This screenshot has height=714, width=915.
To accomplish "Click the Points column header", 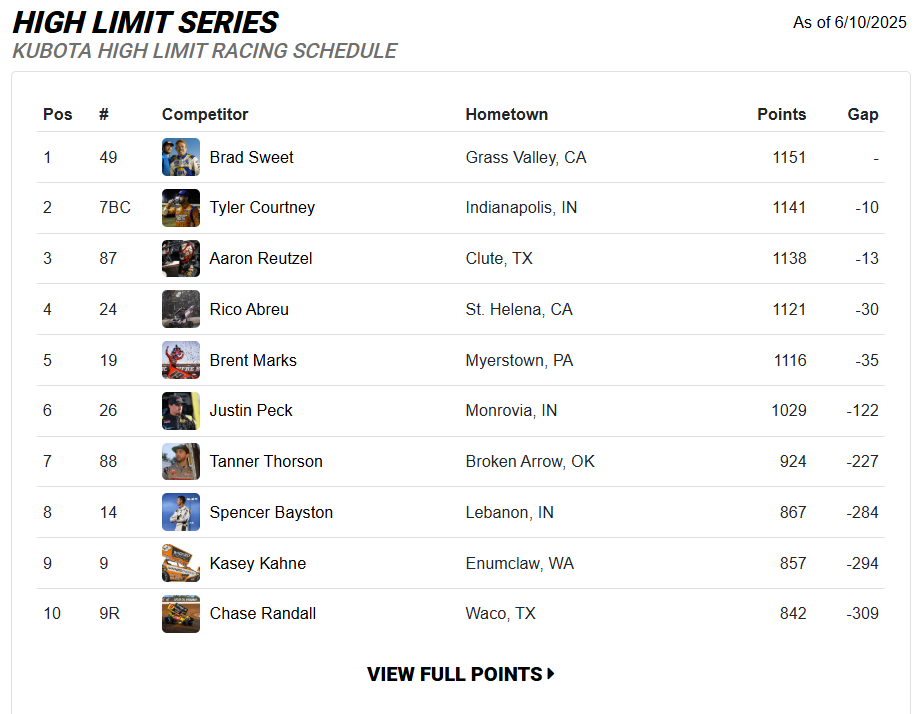I will point(781,114).
